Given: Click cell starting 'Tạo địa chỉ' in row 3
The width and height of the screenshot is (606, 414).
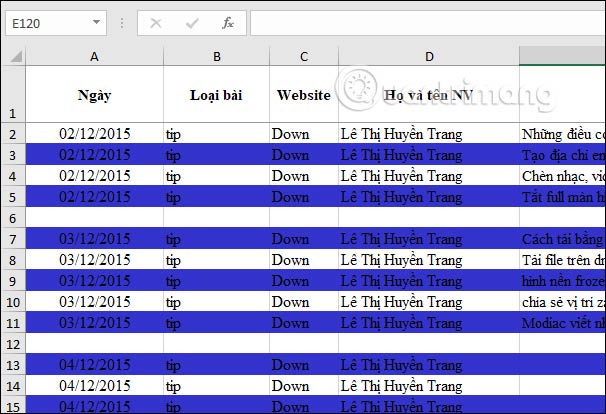Looking at the screenshot, I should click(563, 154).
